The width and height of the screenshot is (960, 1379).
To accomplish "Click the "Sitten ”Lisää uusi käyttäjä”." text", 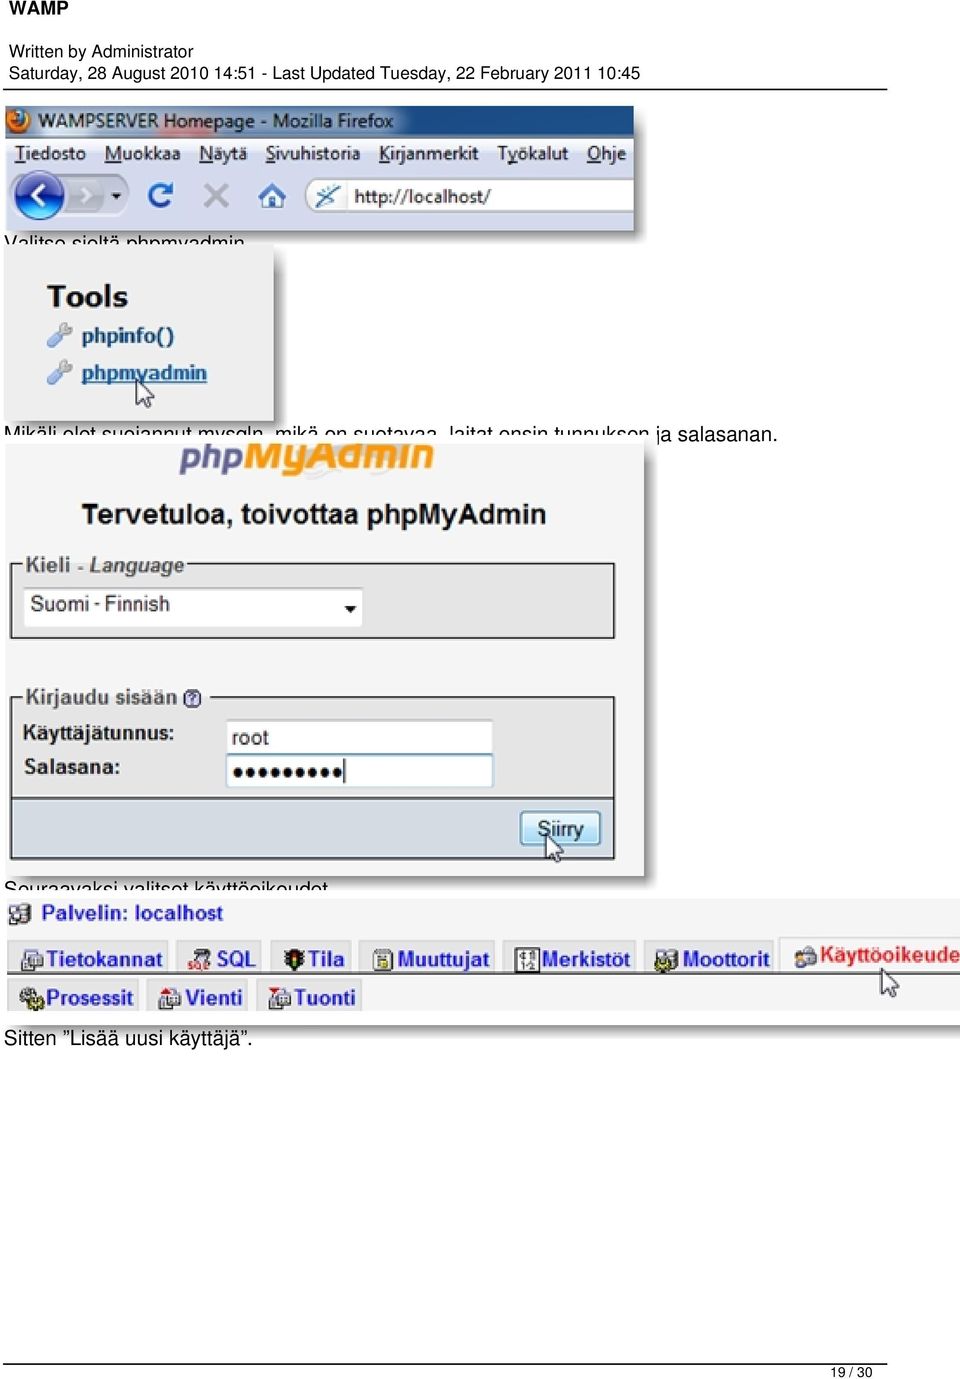I will (128, 1038).
